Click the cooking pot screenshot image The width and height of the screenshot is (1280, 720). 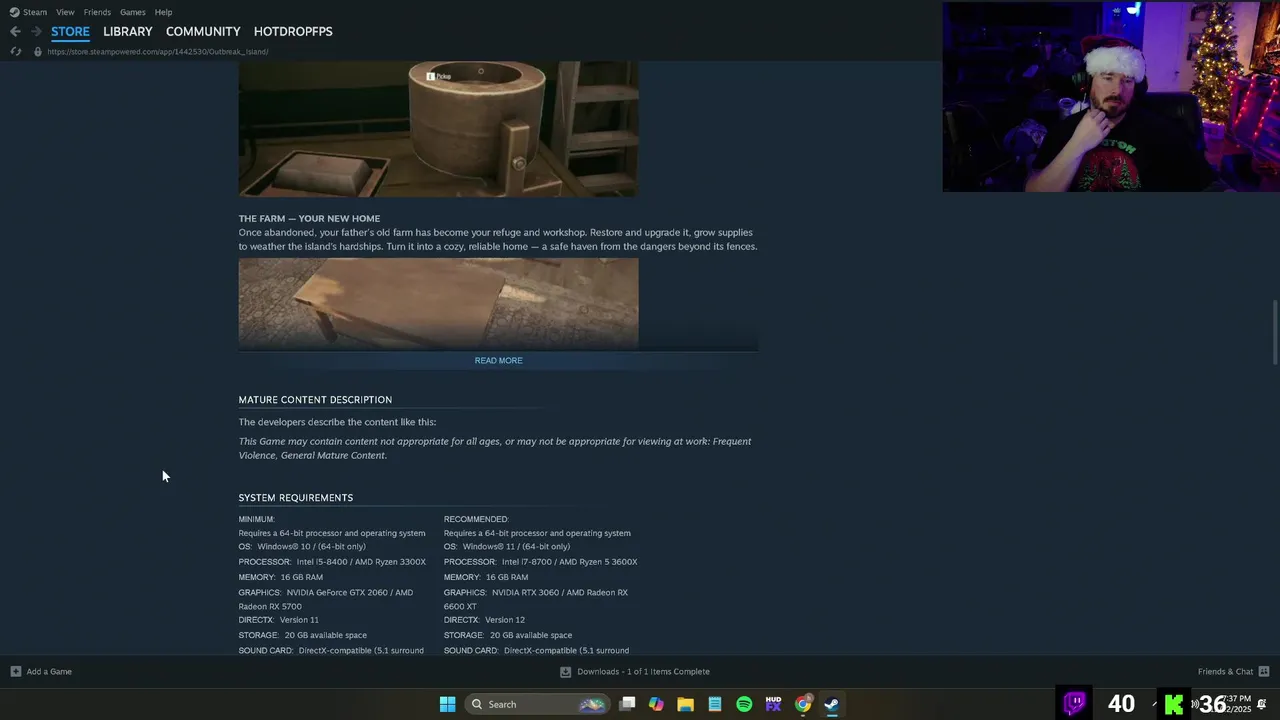tap(438, 129)
